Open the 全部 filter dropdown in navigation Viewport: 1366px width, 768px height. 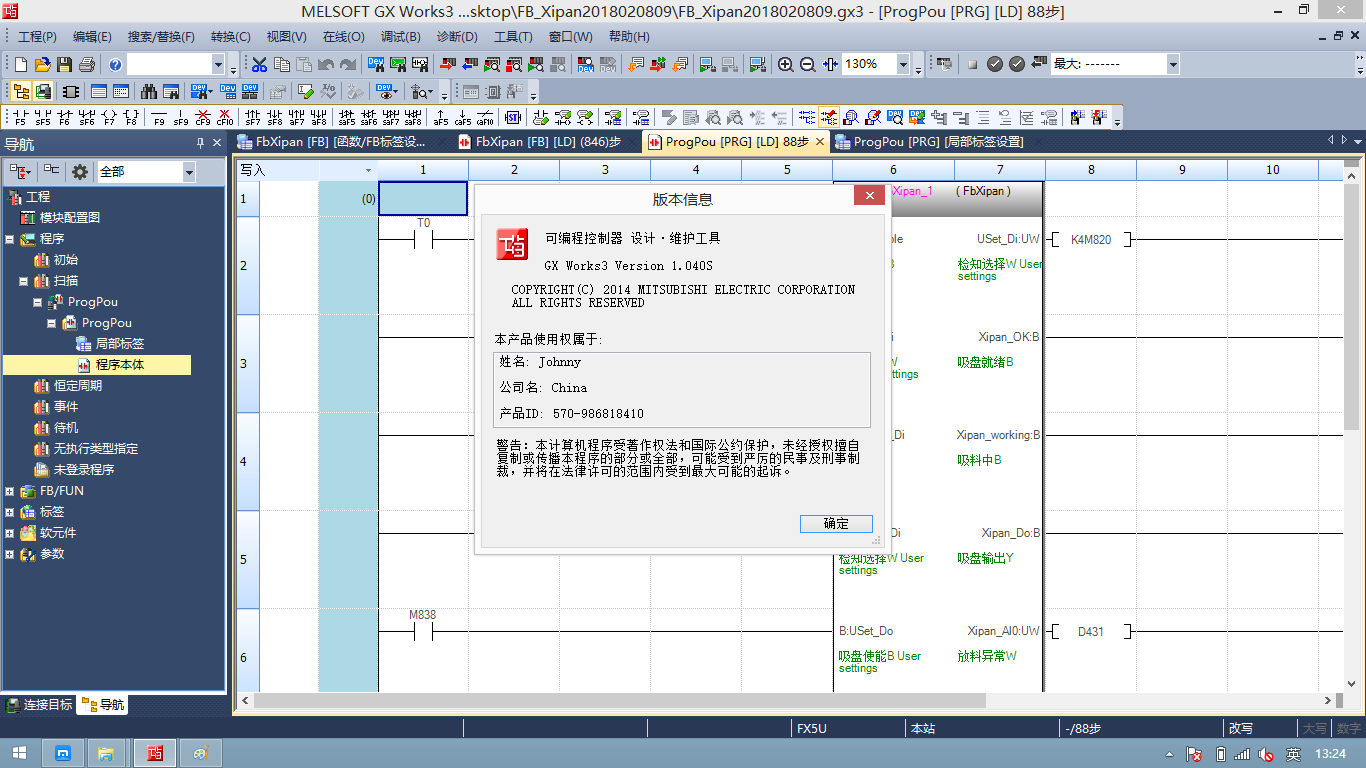coord(189,172)
